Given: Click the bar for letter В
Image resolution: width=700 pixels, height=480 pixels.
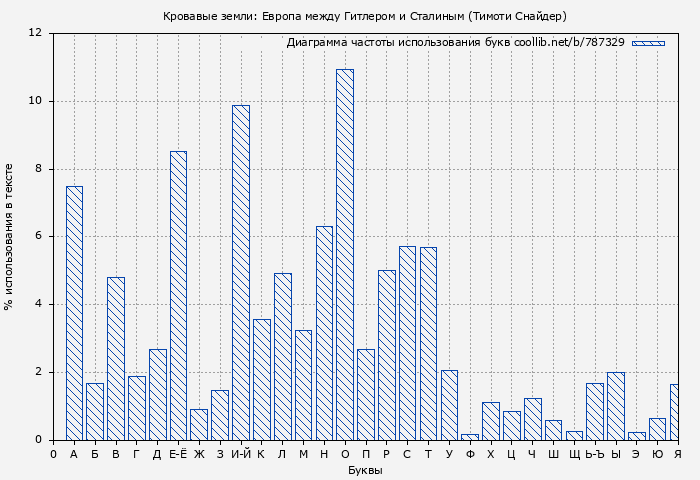Looking at the screenshot, I should tap(116, 359).
